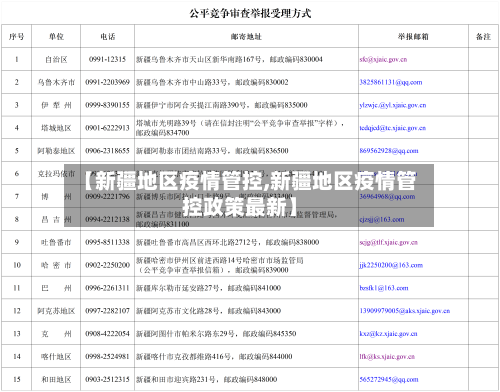The image size is (500, 392).
Task: Open the 869562928@qq.com email link
Action: point(389,151)
